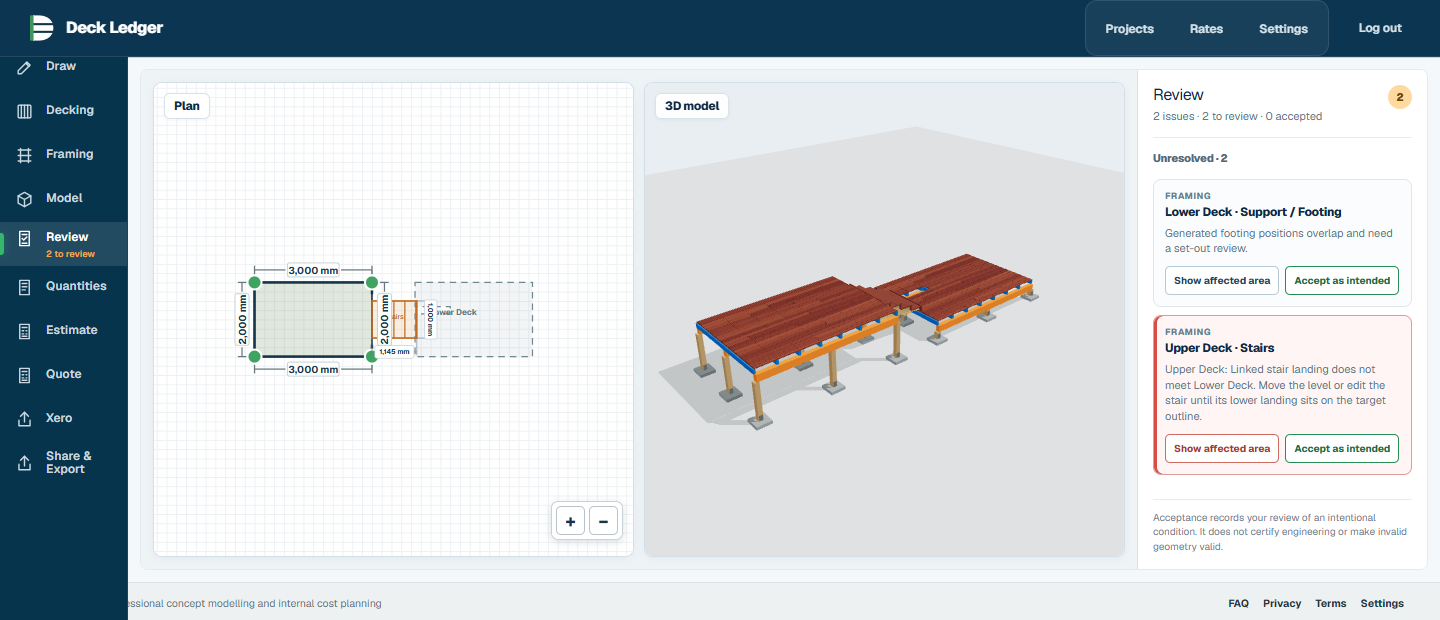
Task: Click the left 2,000 mm dimension label
Action: 241,319
